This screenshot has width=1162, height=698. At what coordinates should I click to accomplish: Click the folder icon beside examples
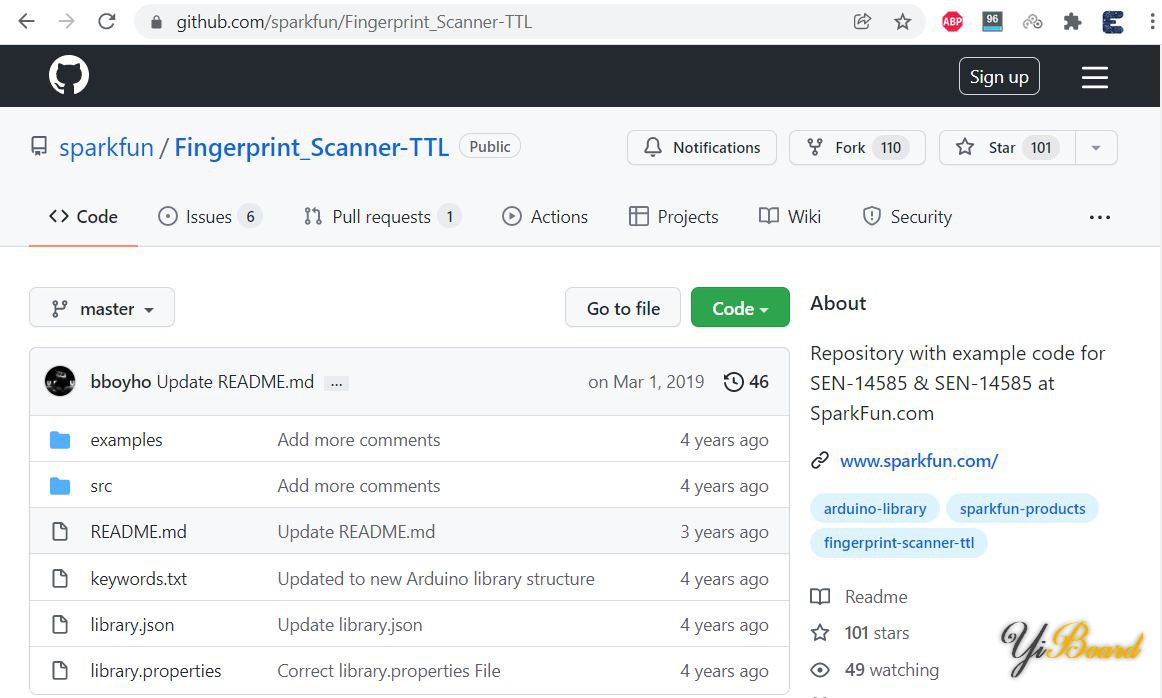tap(60, 440)
